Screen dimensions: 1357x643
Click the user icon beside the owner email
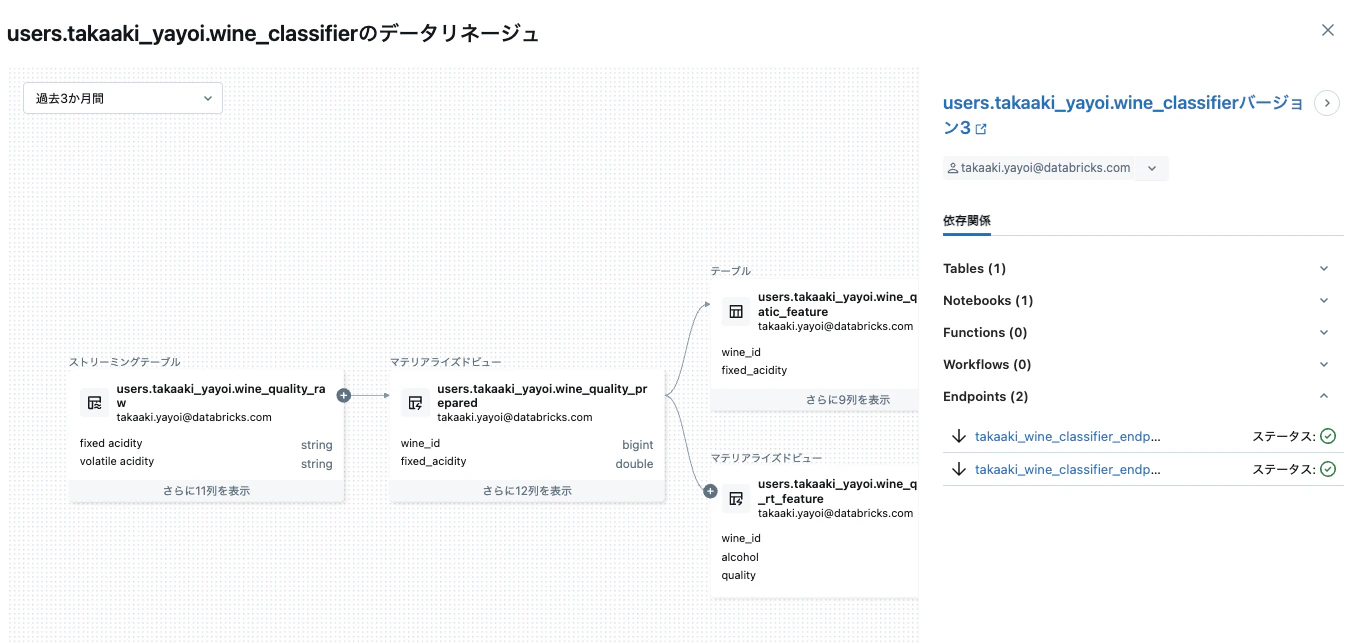tap(953, 168)
